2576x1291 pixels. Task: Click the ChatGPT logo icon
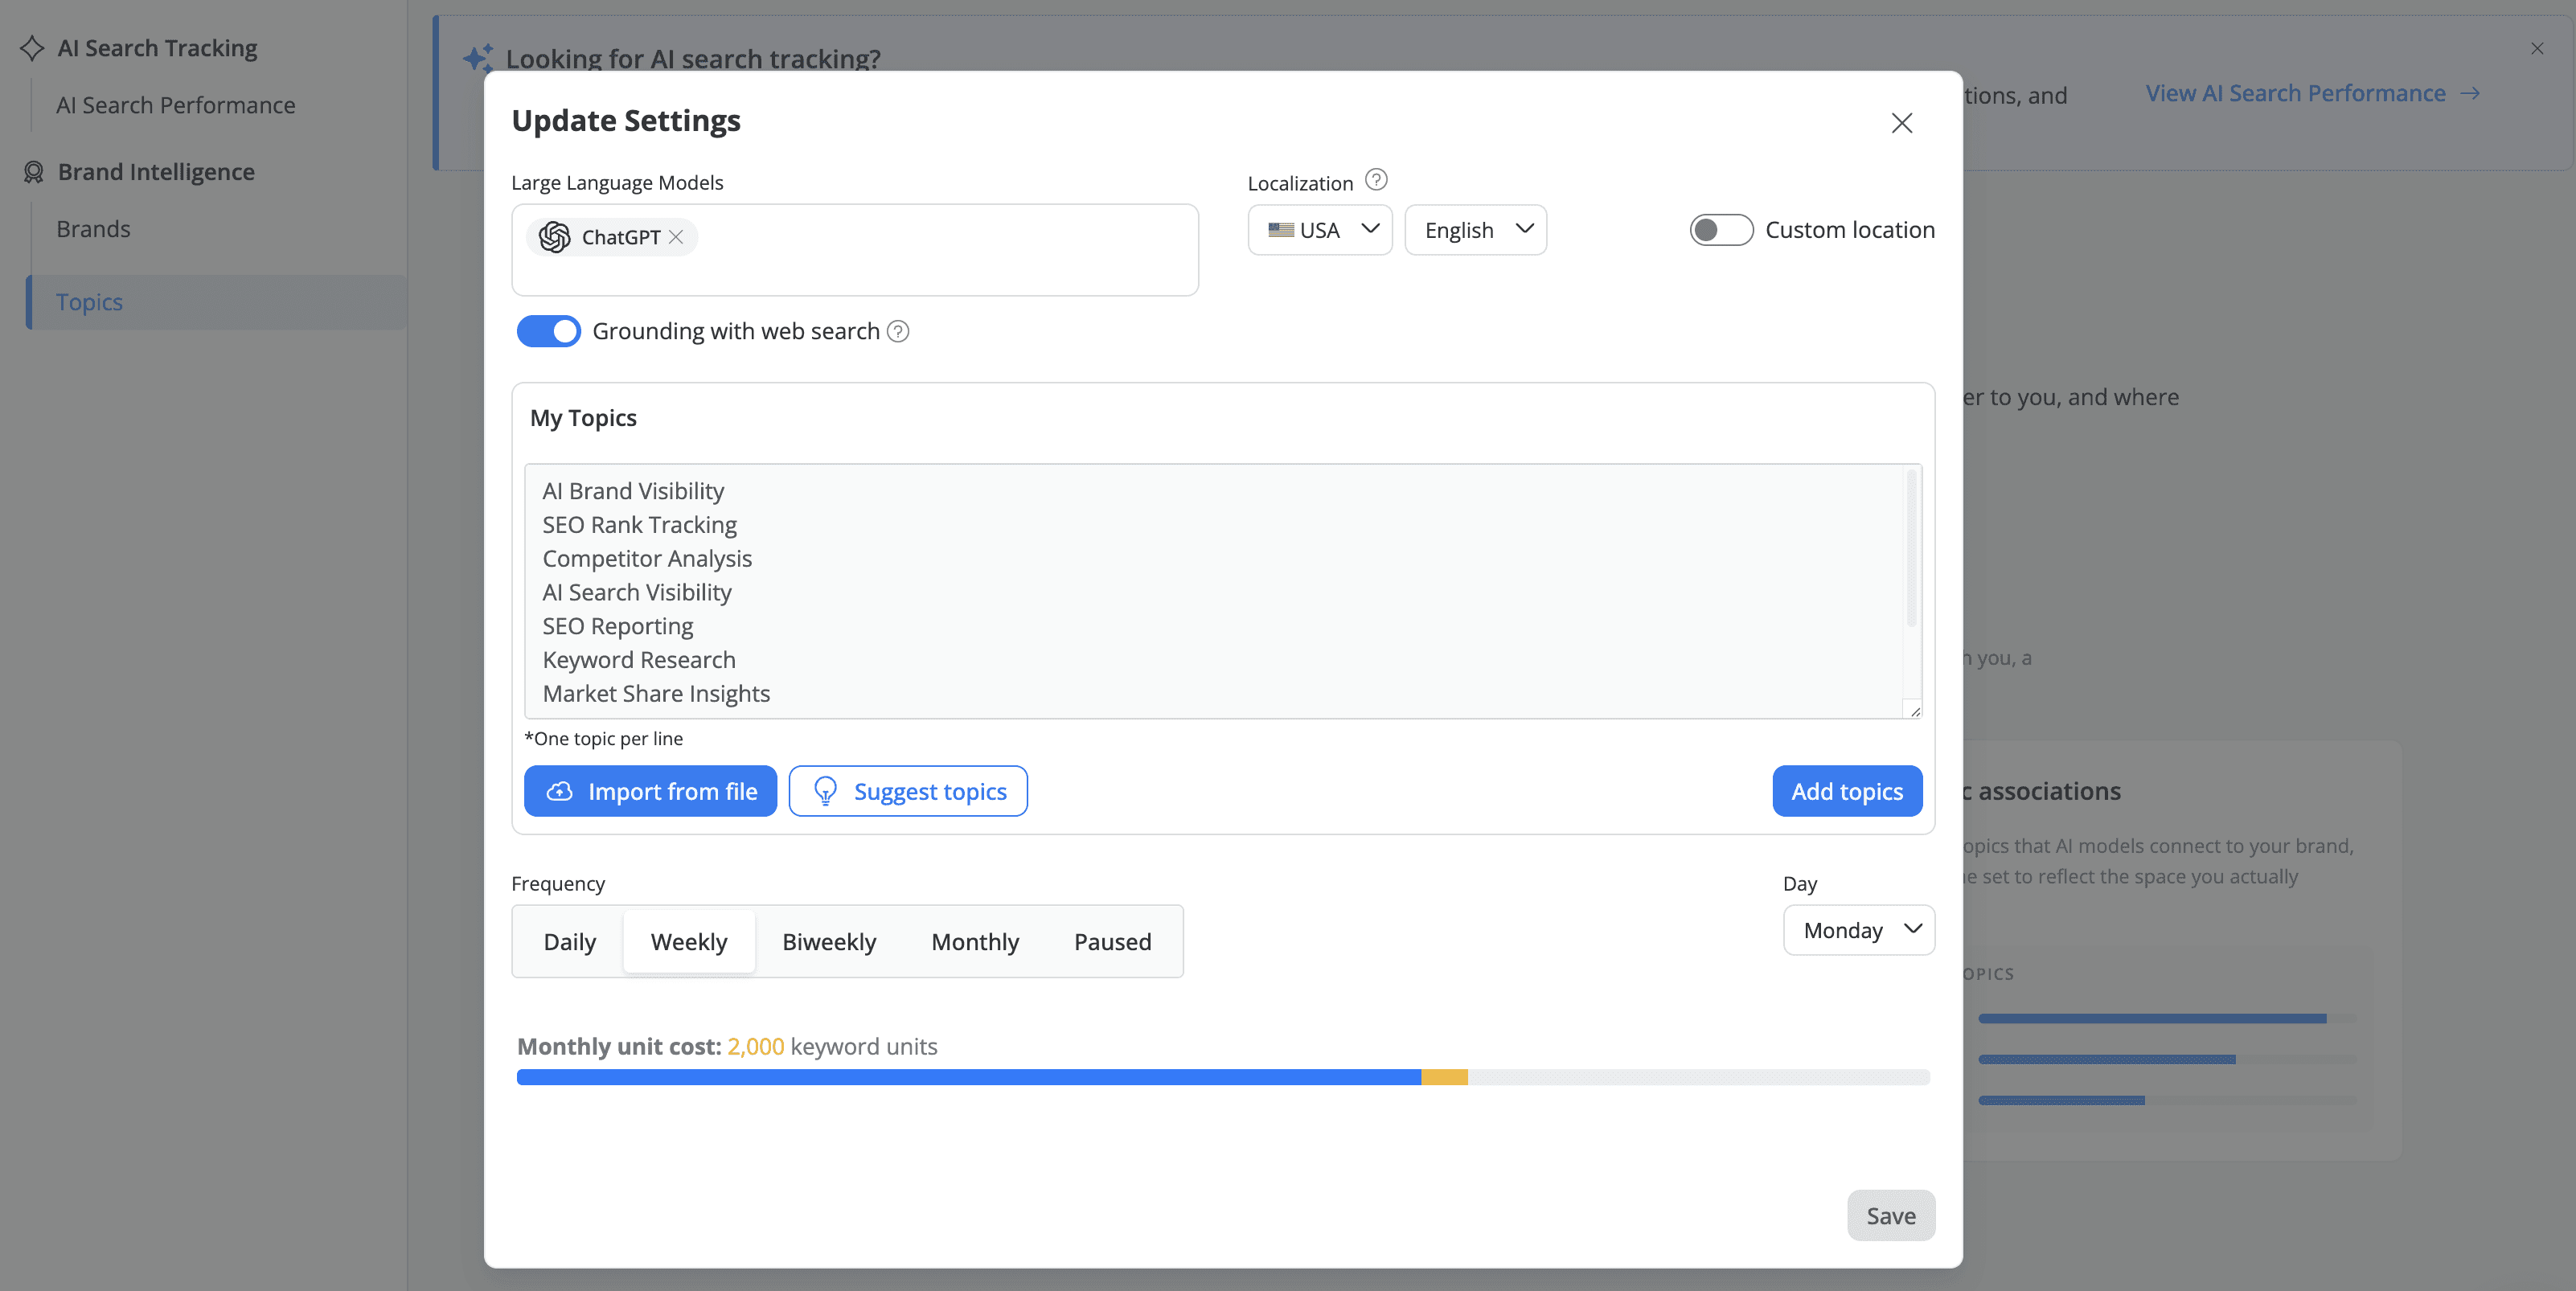[x=554, y=237]
